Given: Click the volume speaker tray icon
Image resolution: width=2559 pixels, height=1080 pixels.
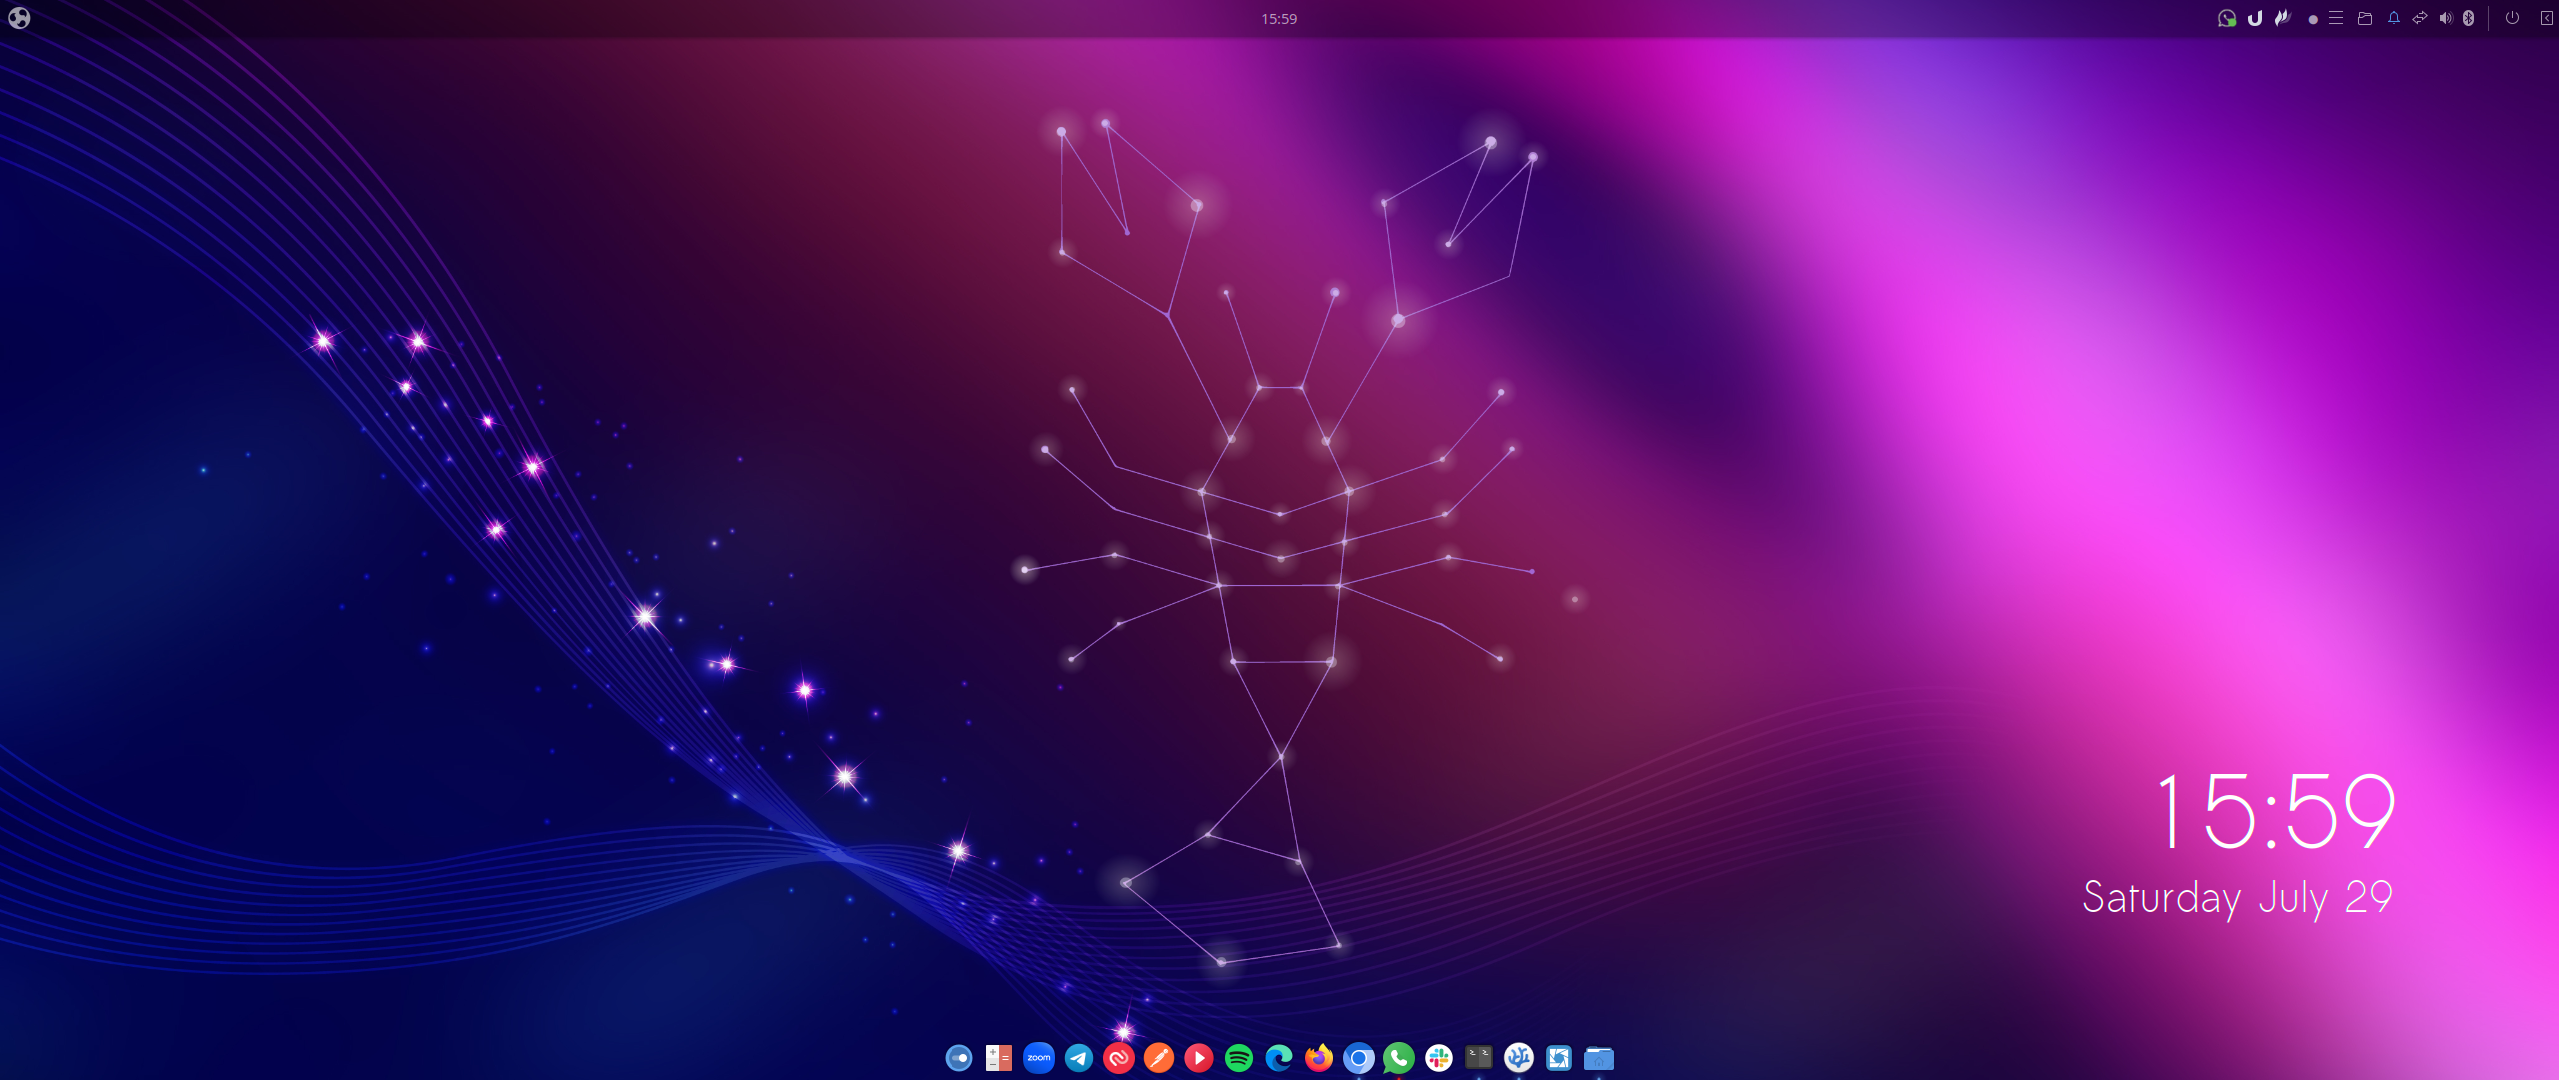Looking at the screenshot, I should click(x=2445, y=18).
